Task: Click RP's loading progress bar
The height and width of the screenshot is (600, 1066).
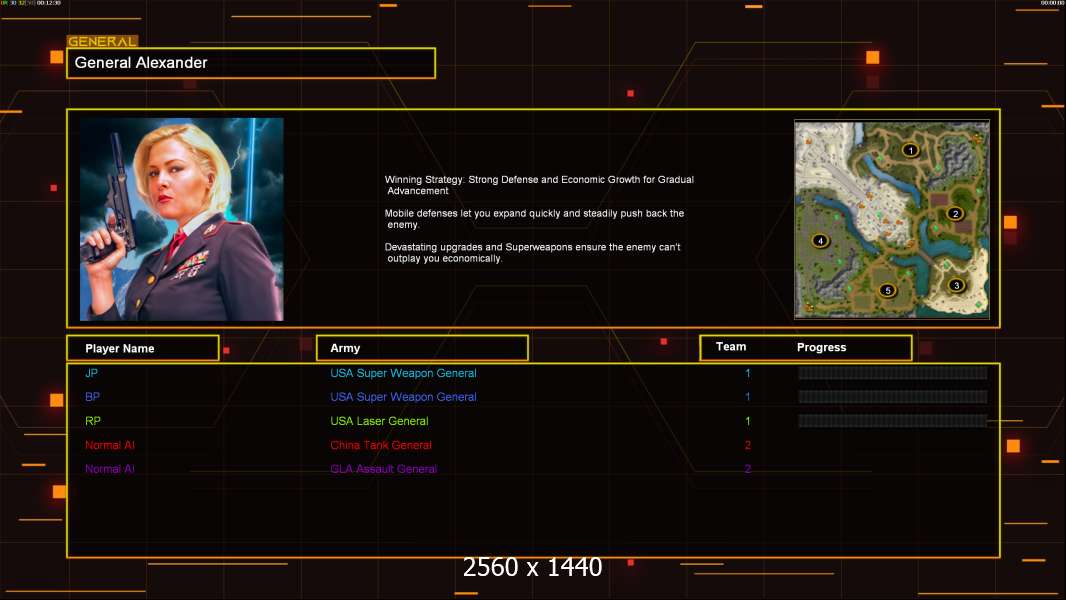Action: tap(893, 421)
